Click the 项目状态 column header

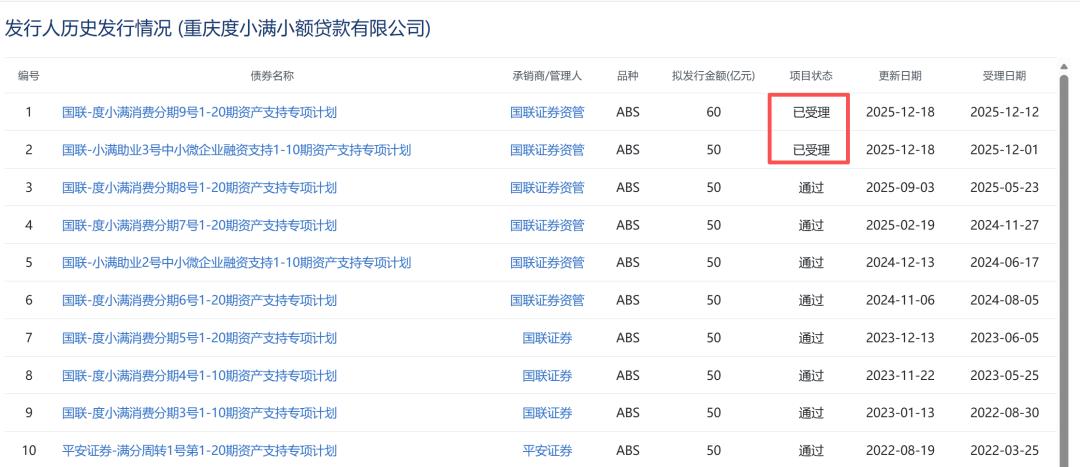coord(810,76)
